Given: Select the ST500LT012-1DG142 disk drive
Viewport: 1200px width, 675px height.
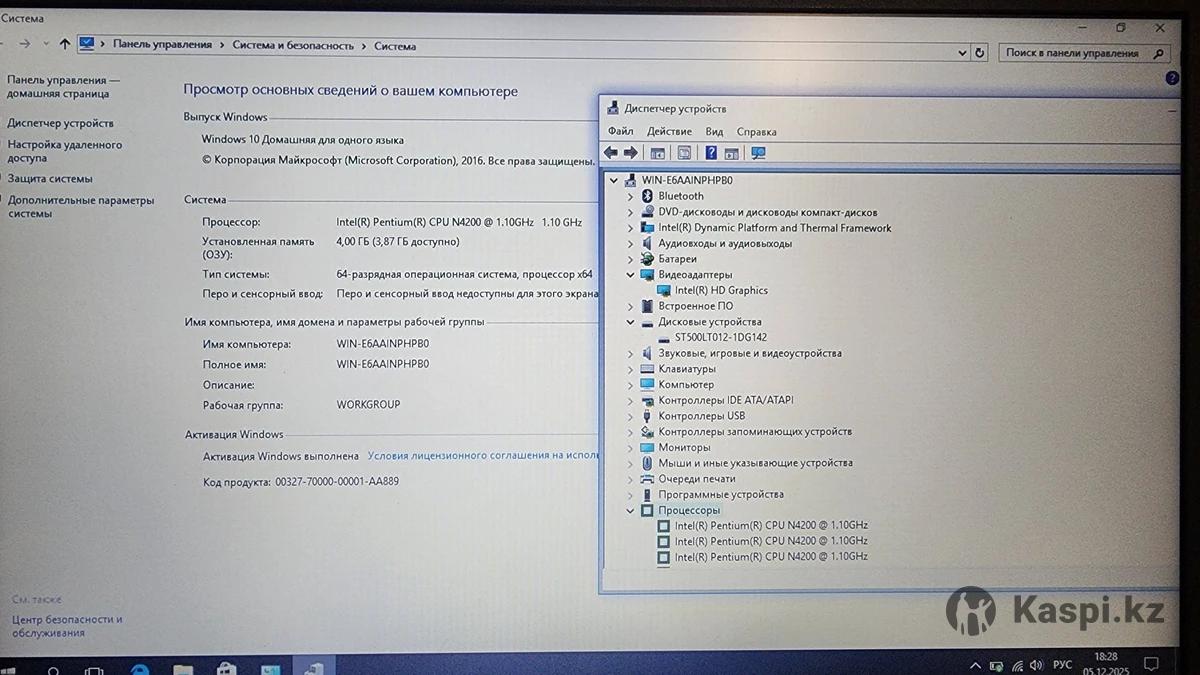Looking at the screenshot, I should (x=720, y=337).
